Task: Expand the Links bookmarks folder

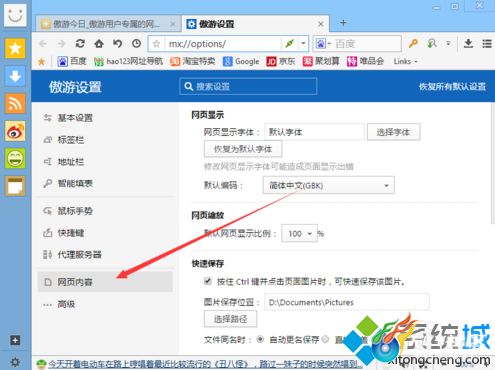Action: click(405, 62)
